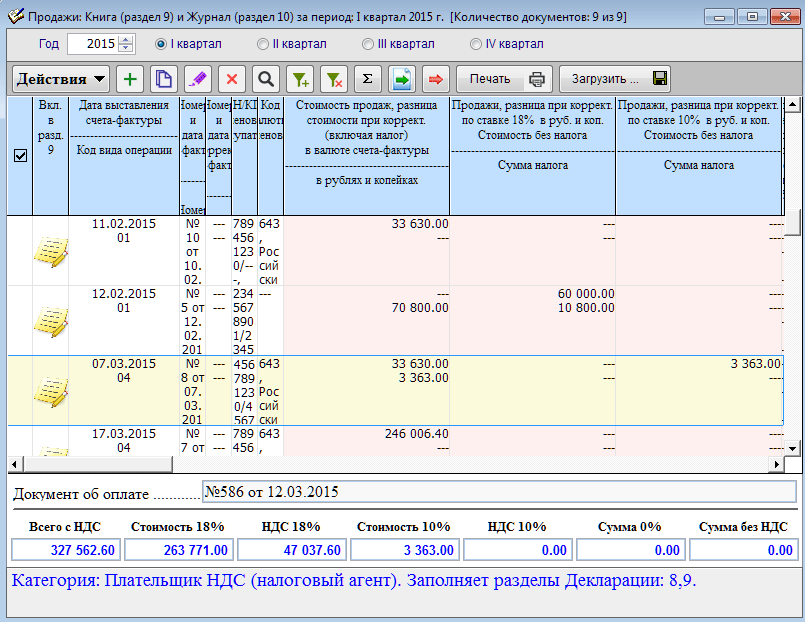Increase year with the spinner up arrow

point(126,39)
